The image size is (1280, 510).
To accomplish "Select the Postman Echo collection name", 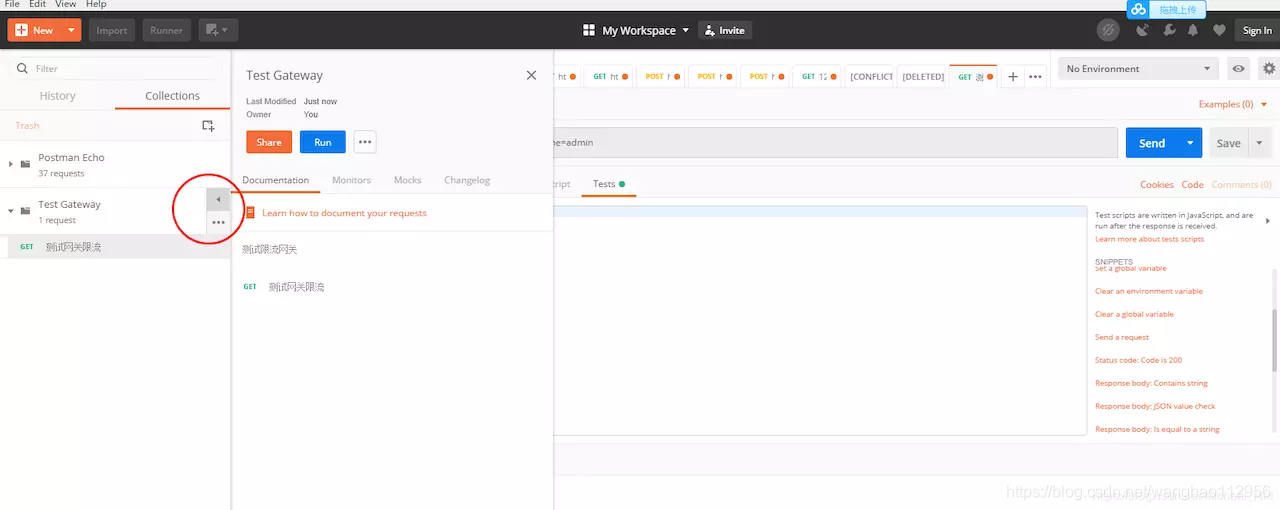I will [71, 157].
